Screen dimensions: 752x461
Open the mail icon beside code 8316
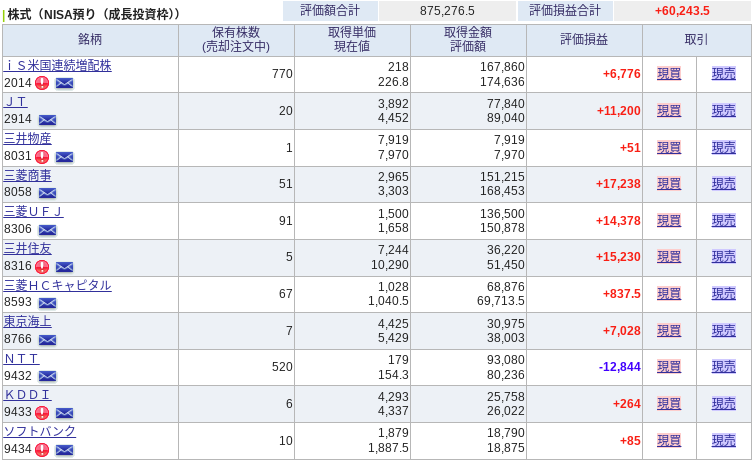(64, 267)
